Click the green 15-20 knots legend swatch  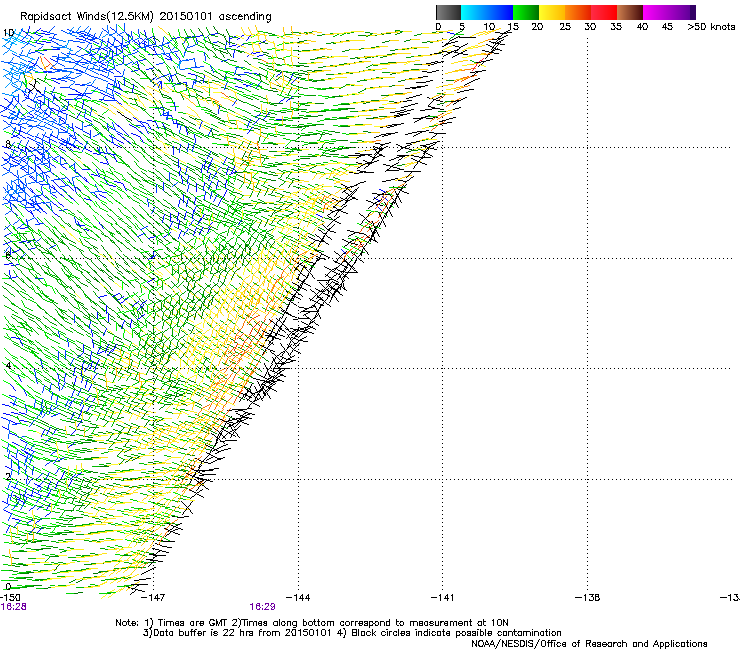pos(526,12)
